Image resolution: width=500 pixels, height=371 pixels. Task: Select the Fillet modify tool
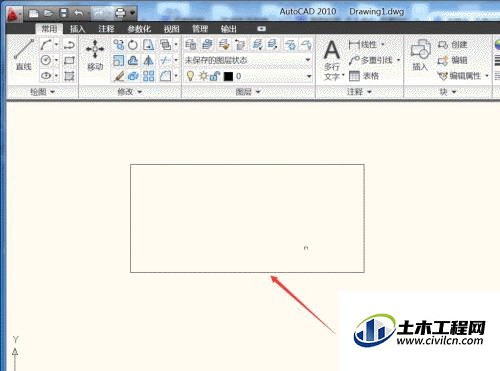click(x=165, y=76)
